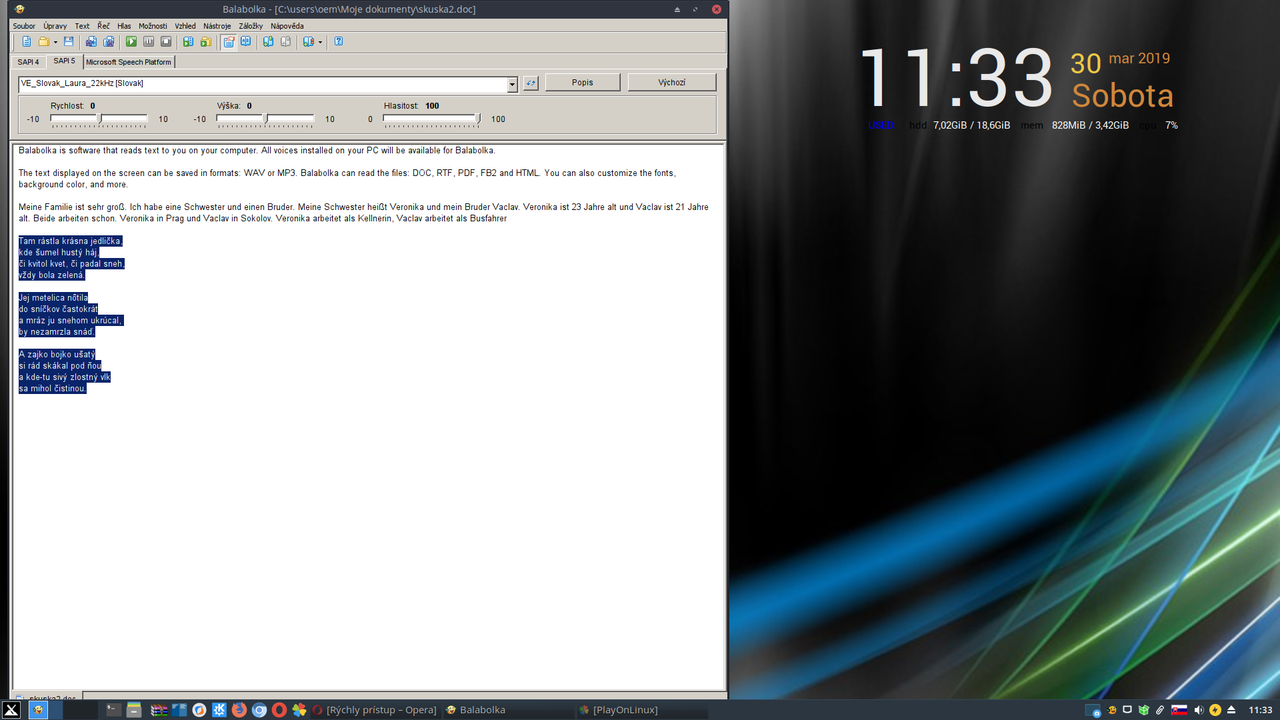Screen dimensions: 1280x720
Task: Switch to the SAPI 4 tab
Action: (29, 62)
